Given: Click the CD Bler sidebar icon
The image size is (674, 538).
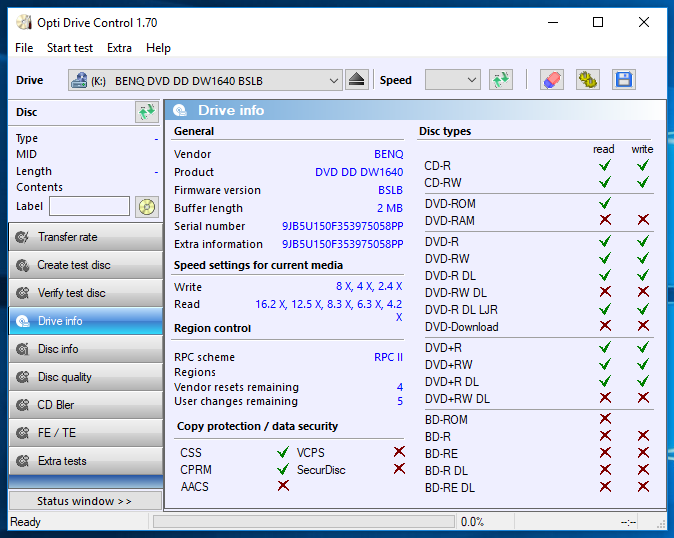Looking at the screenshot, I should pyautogui.click(x=22, y=405).
